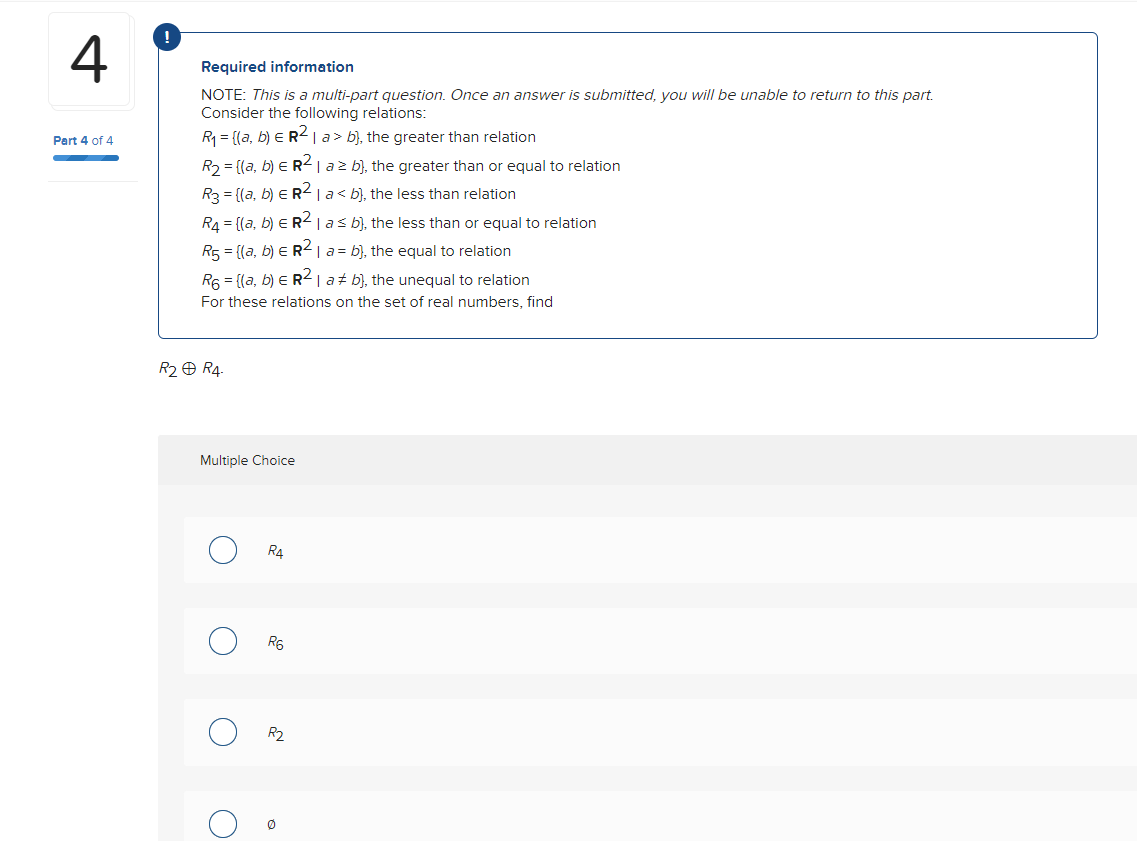Select the R4 radio button

tap(222, 550)
